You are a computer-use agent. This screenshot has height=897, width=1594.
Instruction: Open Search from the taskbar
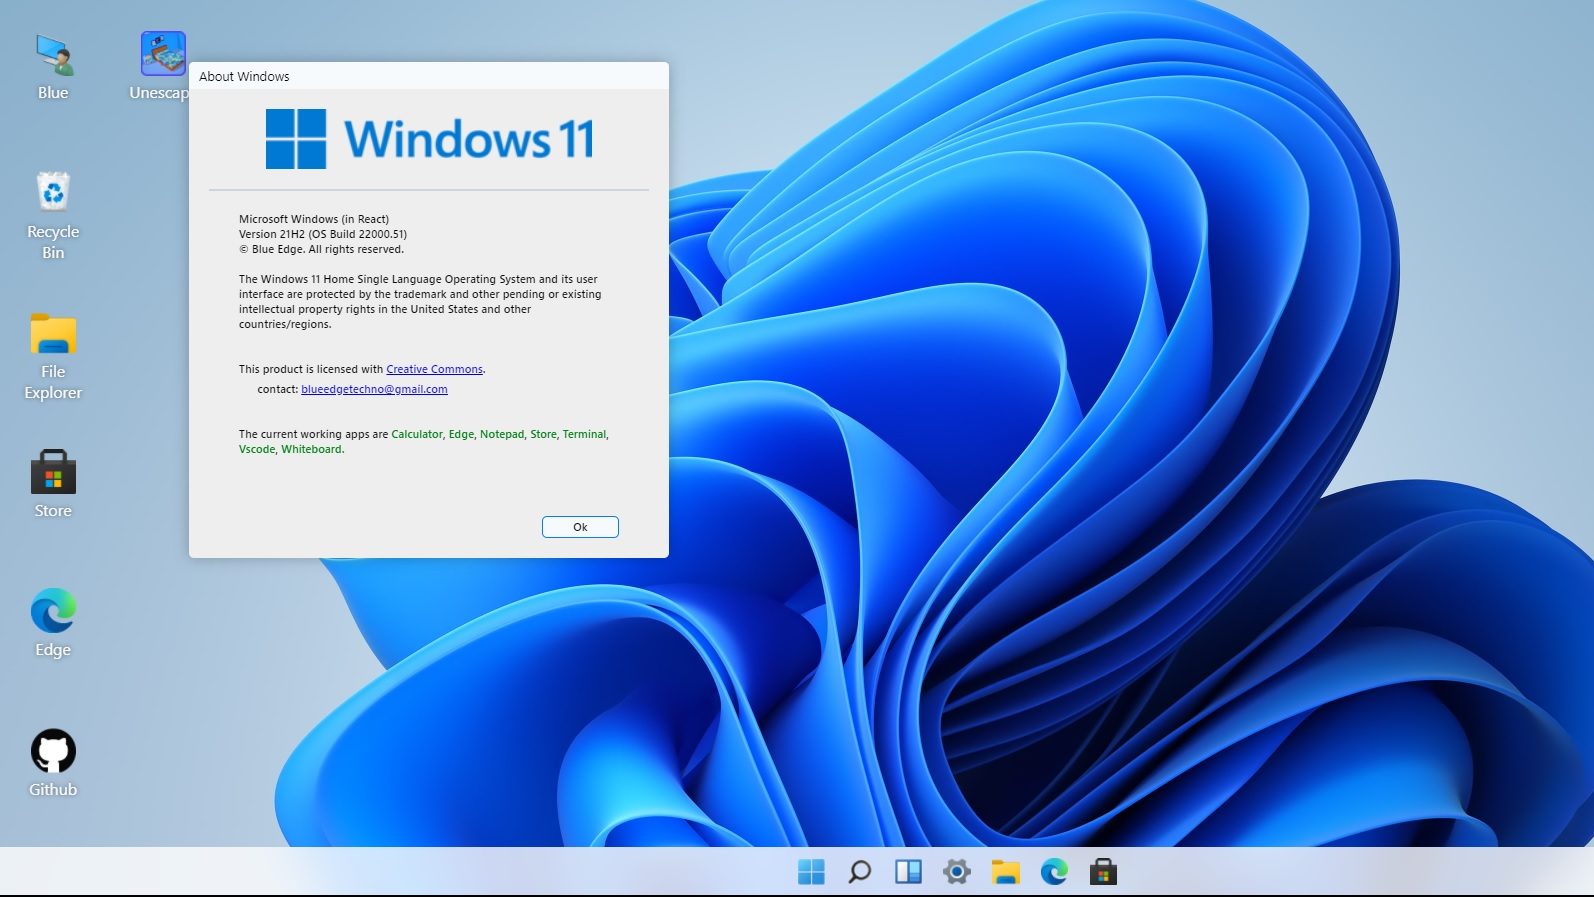click(x=859, y=872)
